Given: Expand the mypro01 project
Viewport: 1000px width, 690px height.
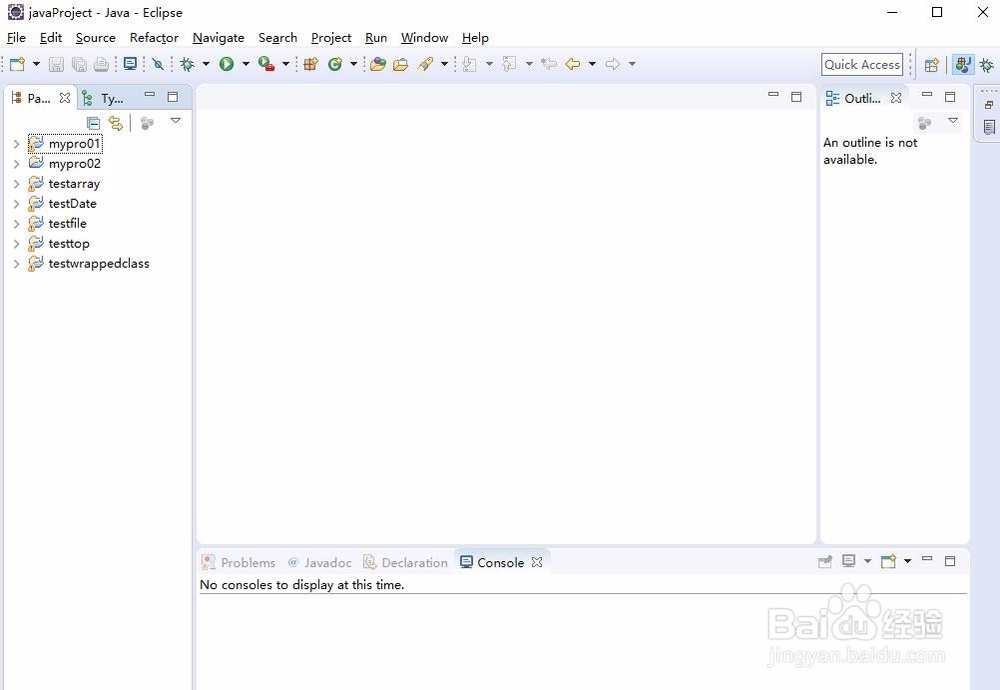Looking at the screenshot, I should click(x=17, y=144).
